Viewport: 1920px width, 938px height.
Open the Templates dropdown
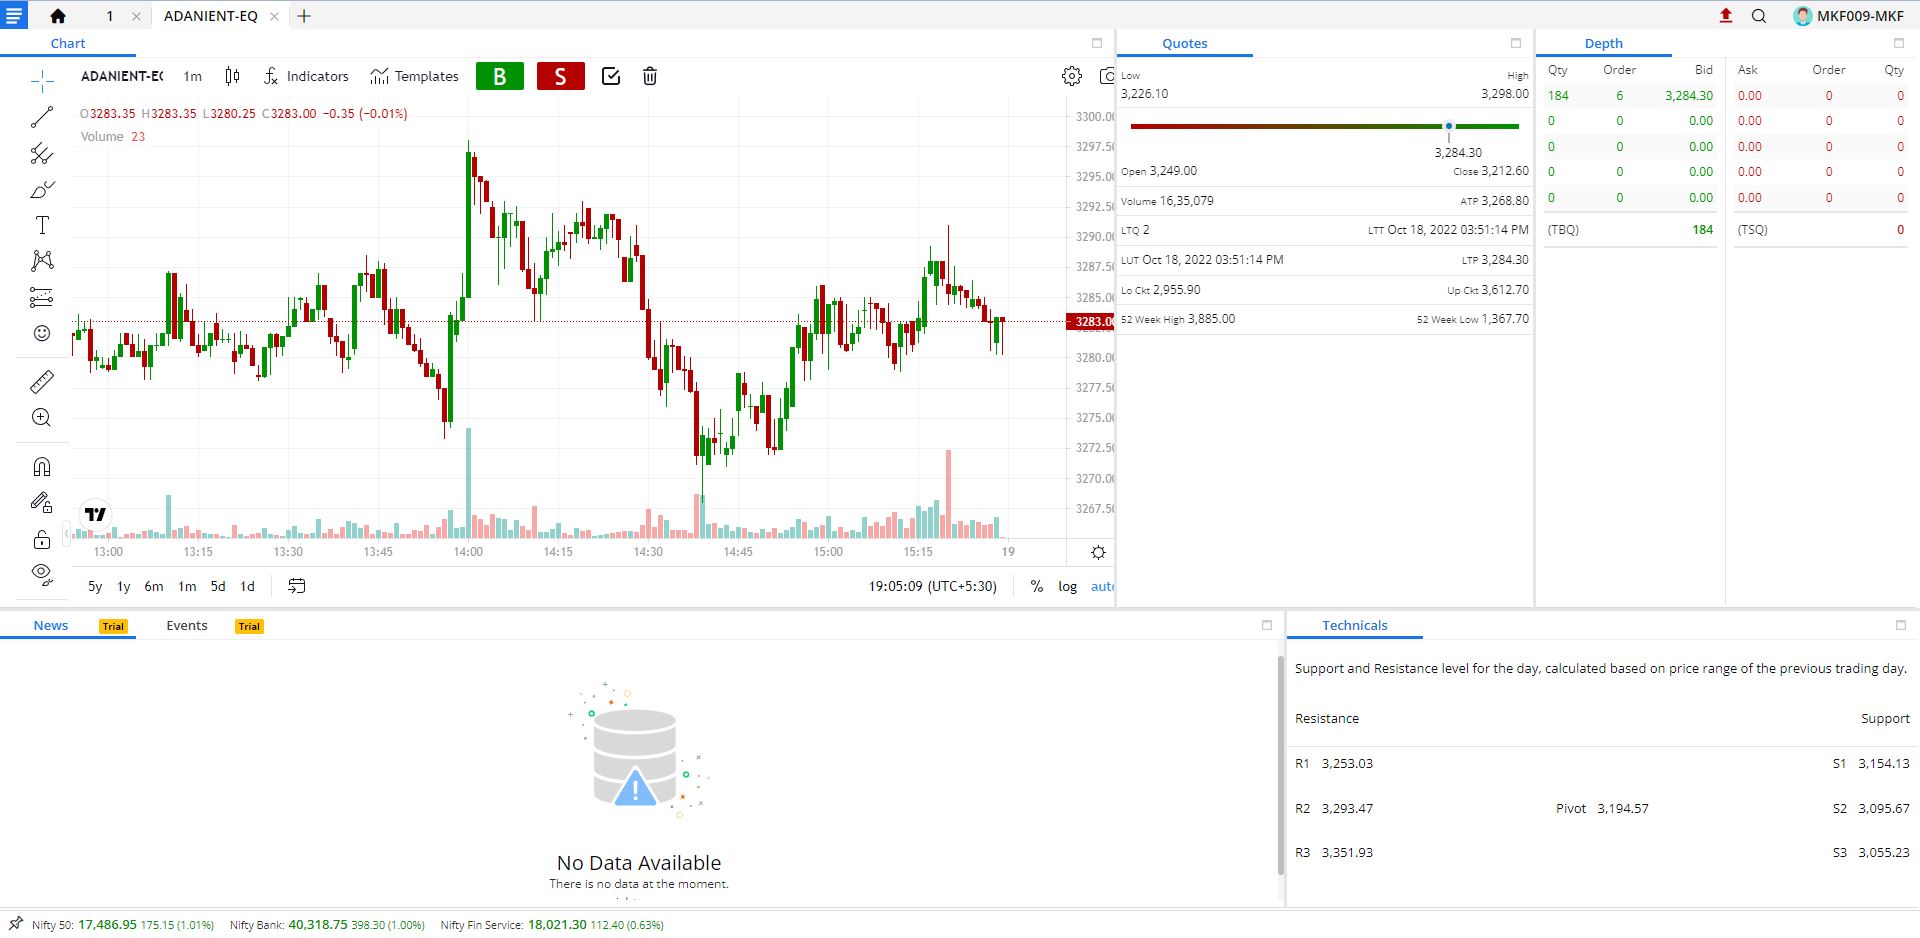click(414, 76)
